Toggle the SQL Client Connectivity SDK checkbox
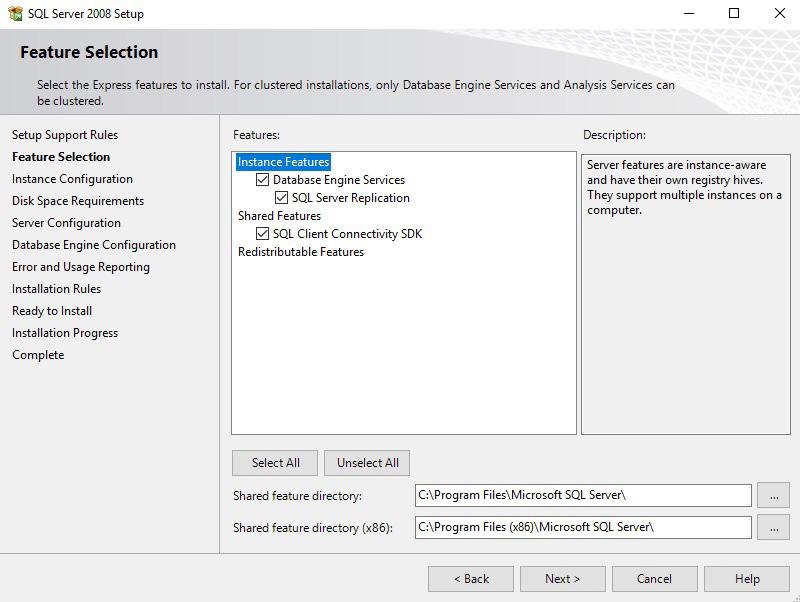Viewport: 800px width, 602px height. [262, 234]
